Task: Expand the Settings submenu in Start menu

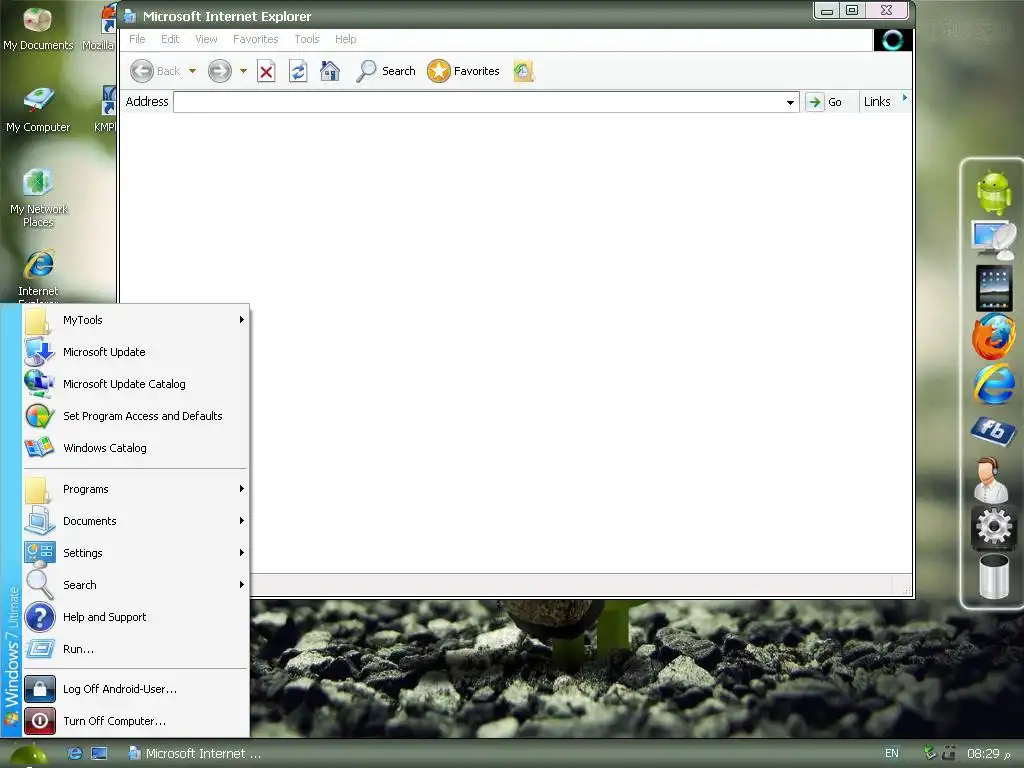Action: (136, 553)
